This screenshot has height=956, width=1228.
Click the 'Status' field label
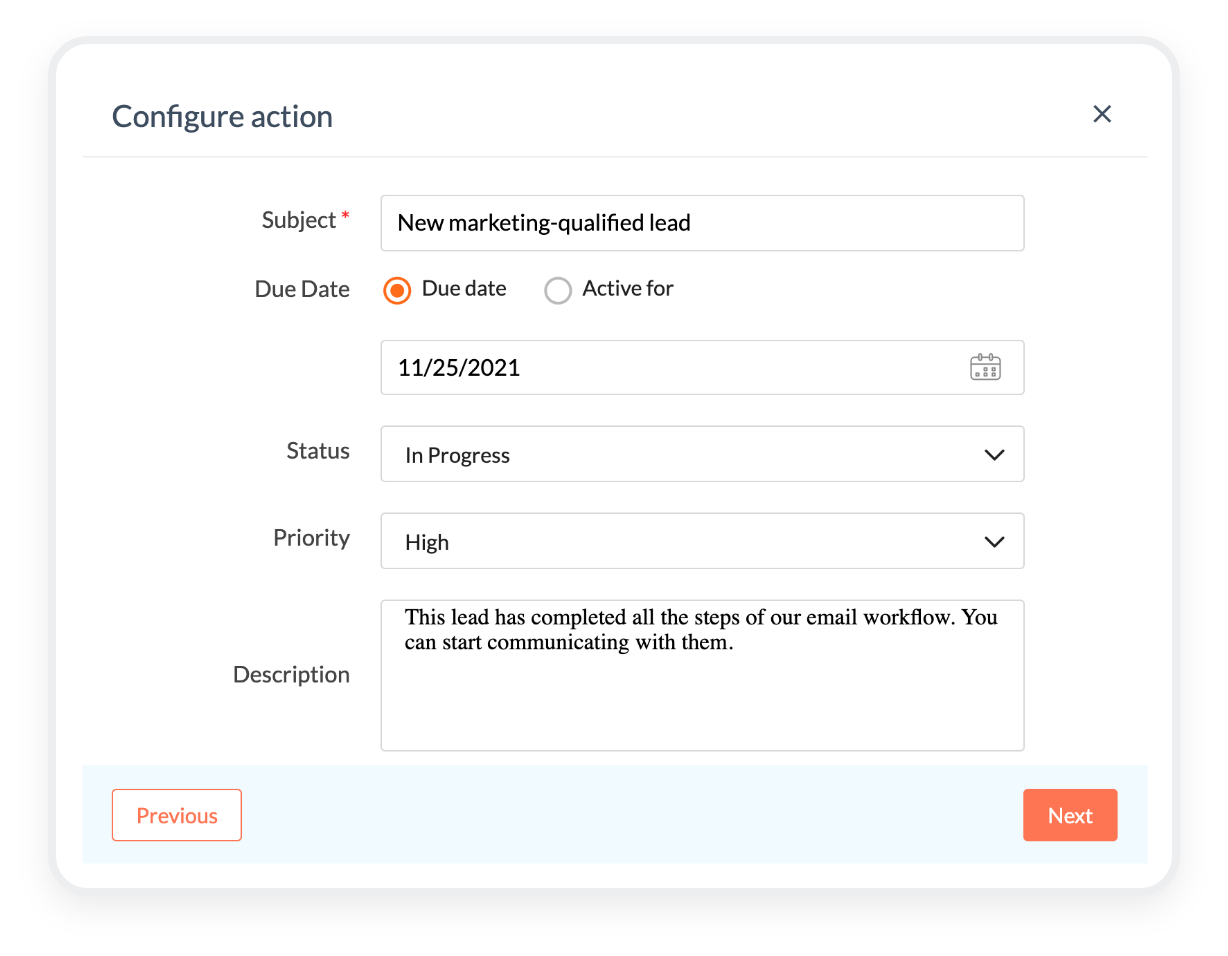pos(318,451)
